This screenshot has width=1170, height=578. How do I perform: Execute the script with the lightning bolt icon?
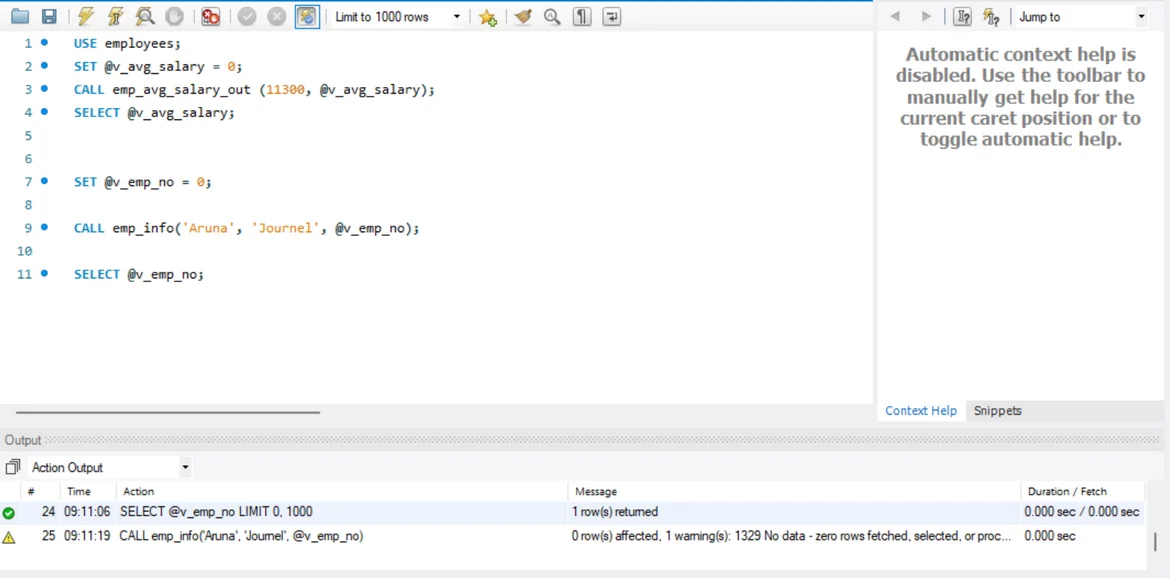click(x=86, y=17)
